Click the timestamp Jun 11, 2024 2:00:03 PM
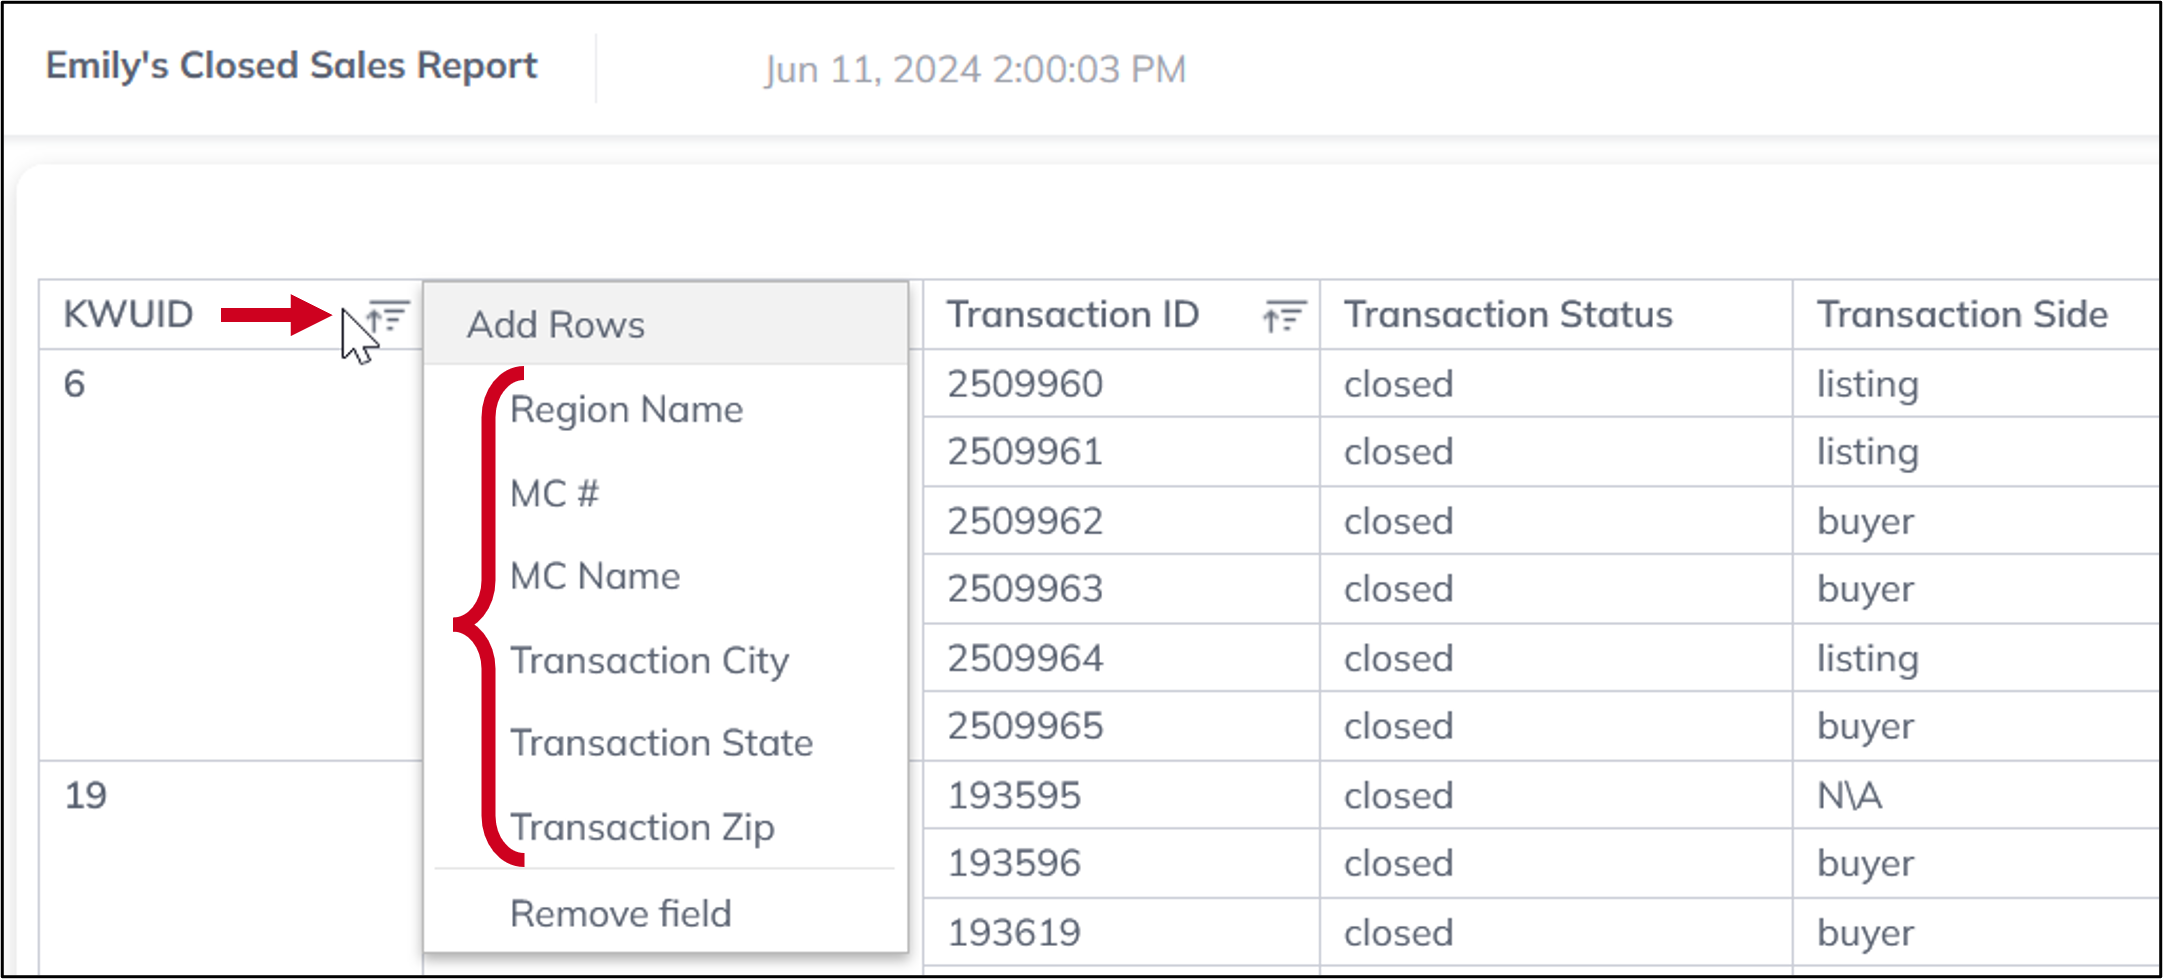 click(974, 69)
